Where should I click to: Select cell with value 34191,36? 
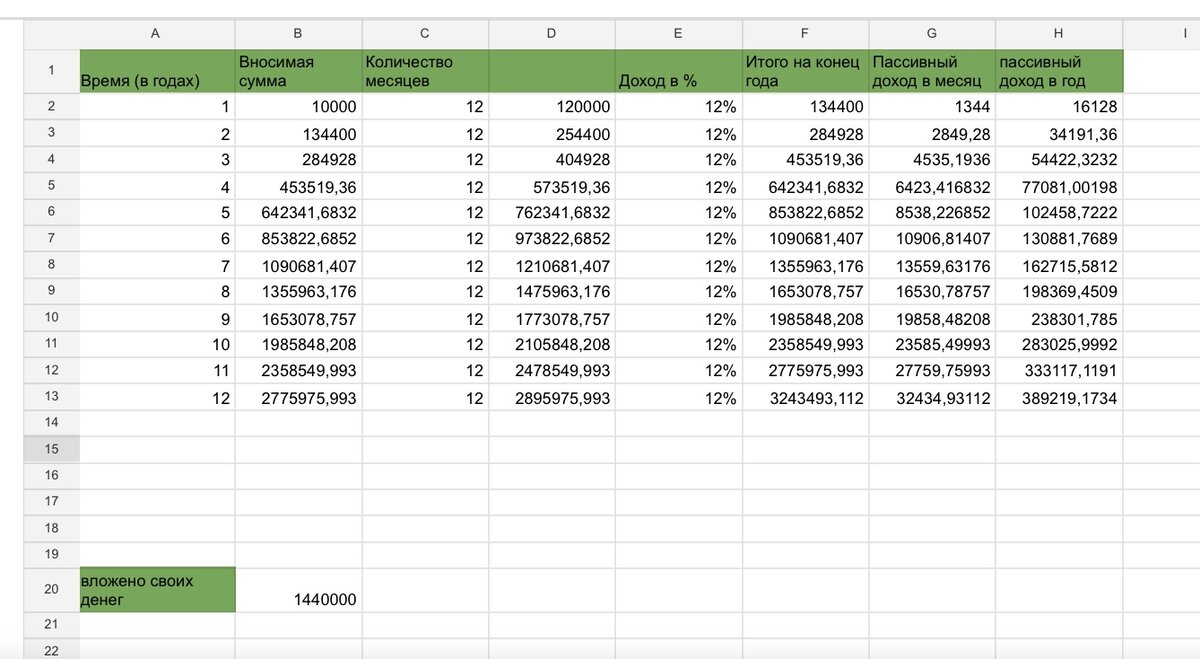[x=1059, y=134]
